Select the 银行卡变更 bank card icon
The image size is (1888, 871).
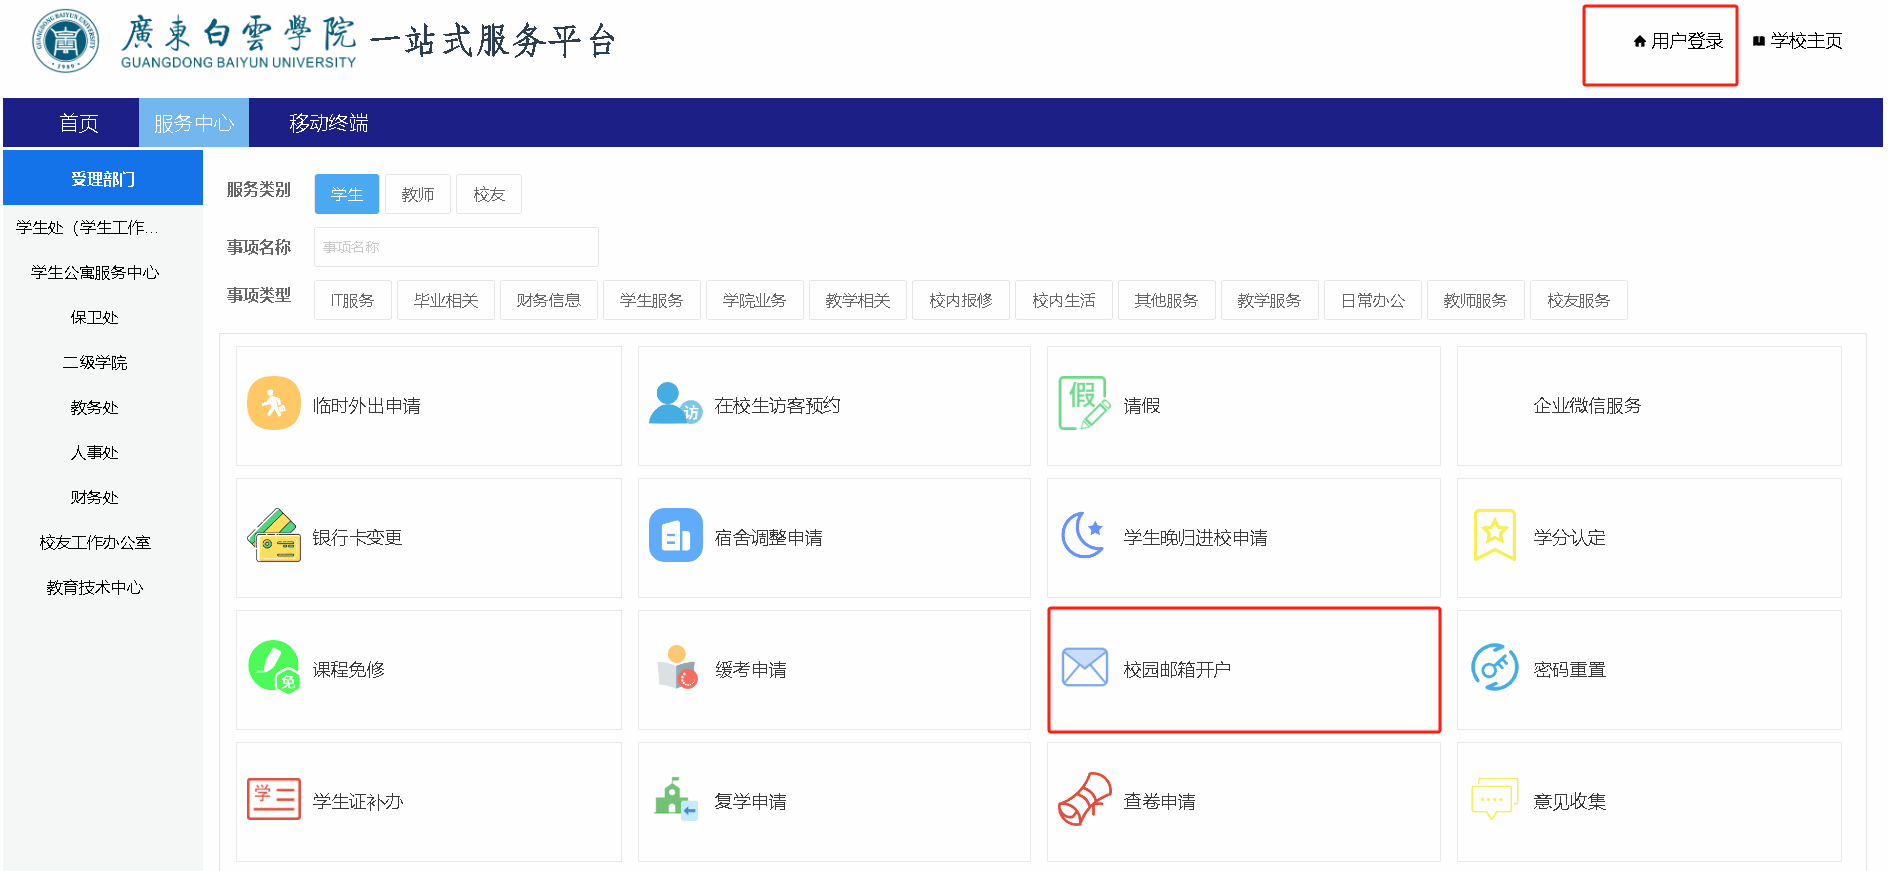(x=274, y=536)
